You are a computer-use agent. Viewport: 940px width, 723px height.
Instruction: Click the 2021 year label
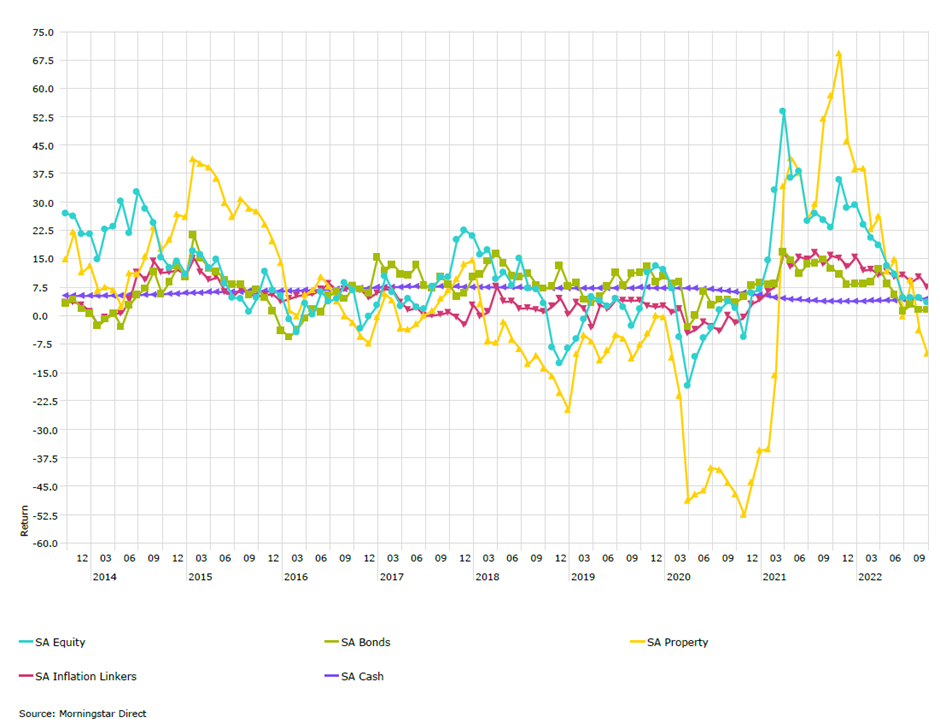tap(774, 577)
